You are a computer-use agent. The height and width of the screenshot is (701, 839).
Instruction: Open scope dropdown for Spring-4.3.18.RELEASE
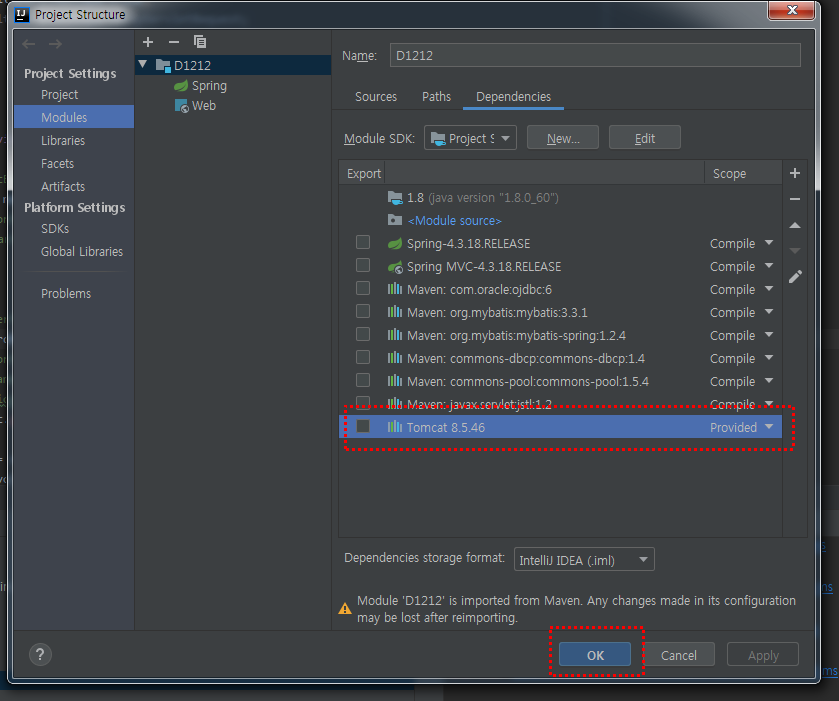769,243
